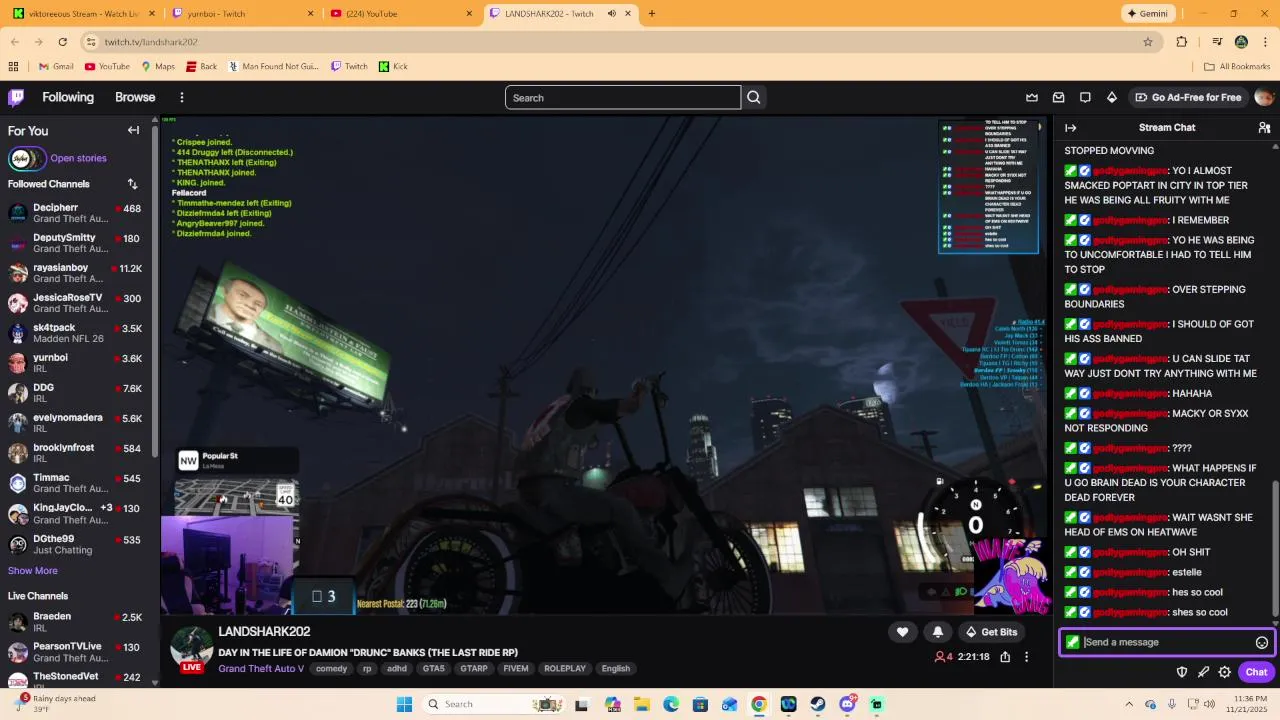Click the LANDSHARK202 channel name

point(264,632)
